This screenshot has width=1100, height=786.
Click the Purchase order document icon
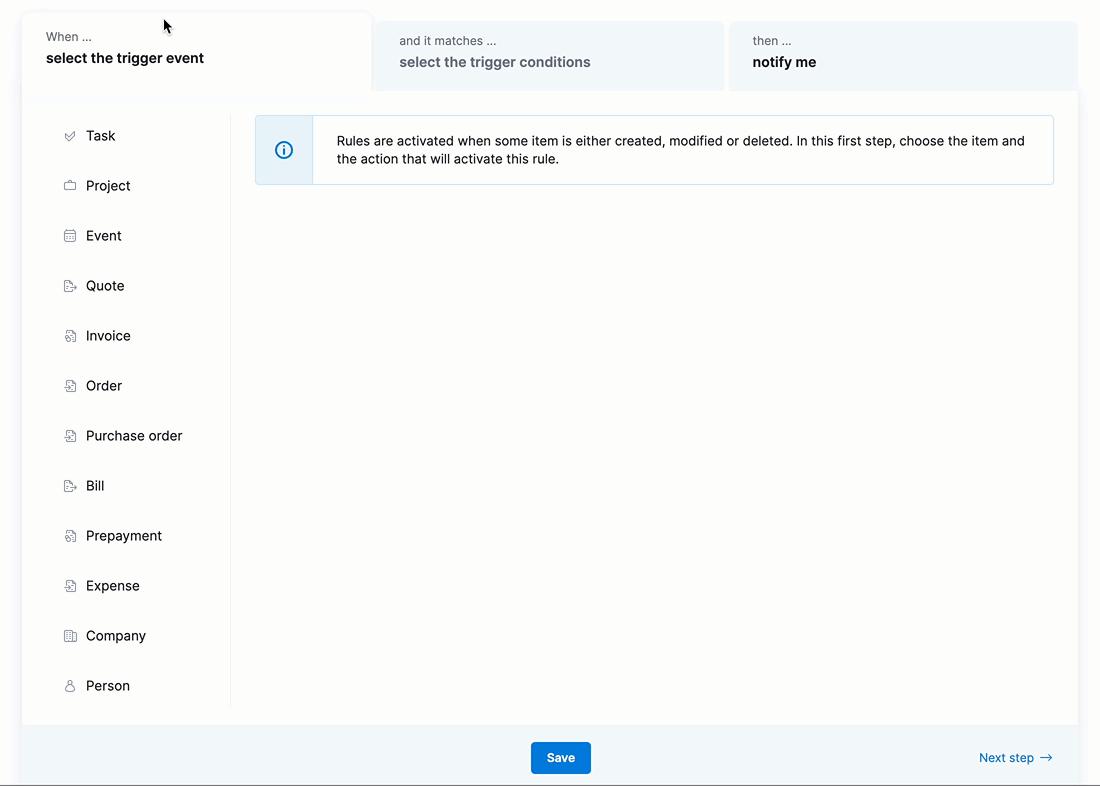coord(69,436)
